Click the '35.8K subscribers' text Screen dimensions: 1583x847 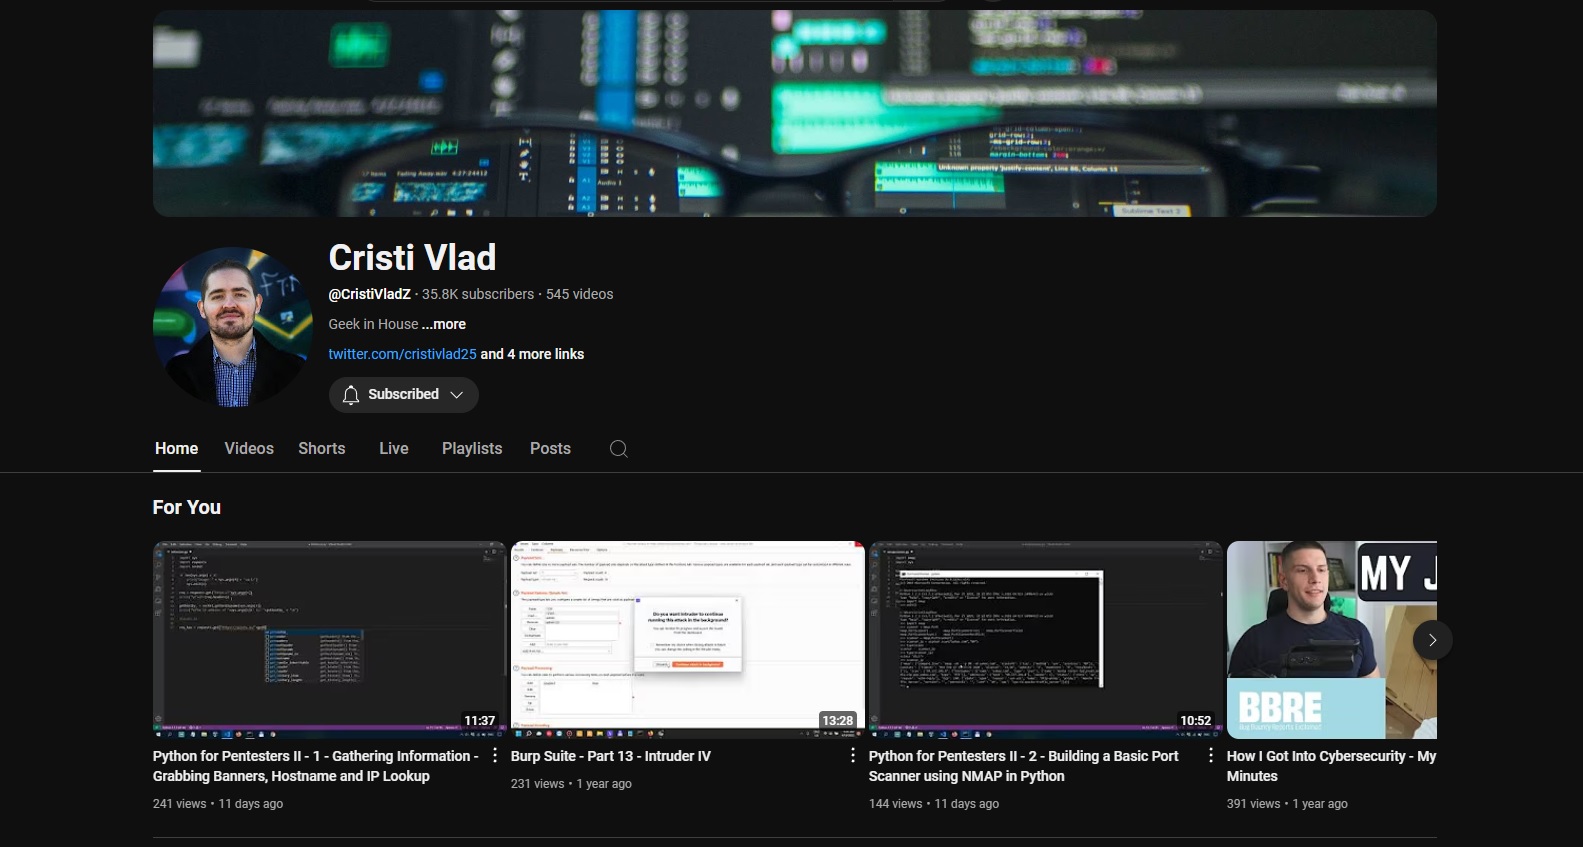[x=478, y=294]
